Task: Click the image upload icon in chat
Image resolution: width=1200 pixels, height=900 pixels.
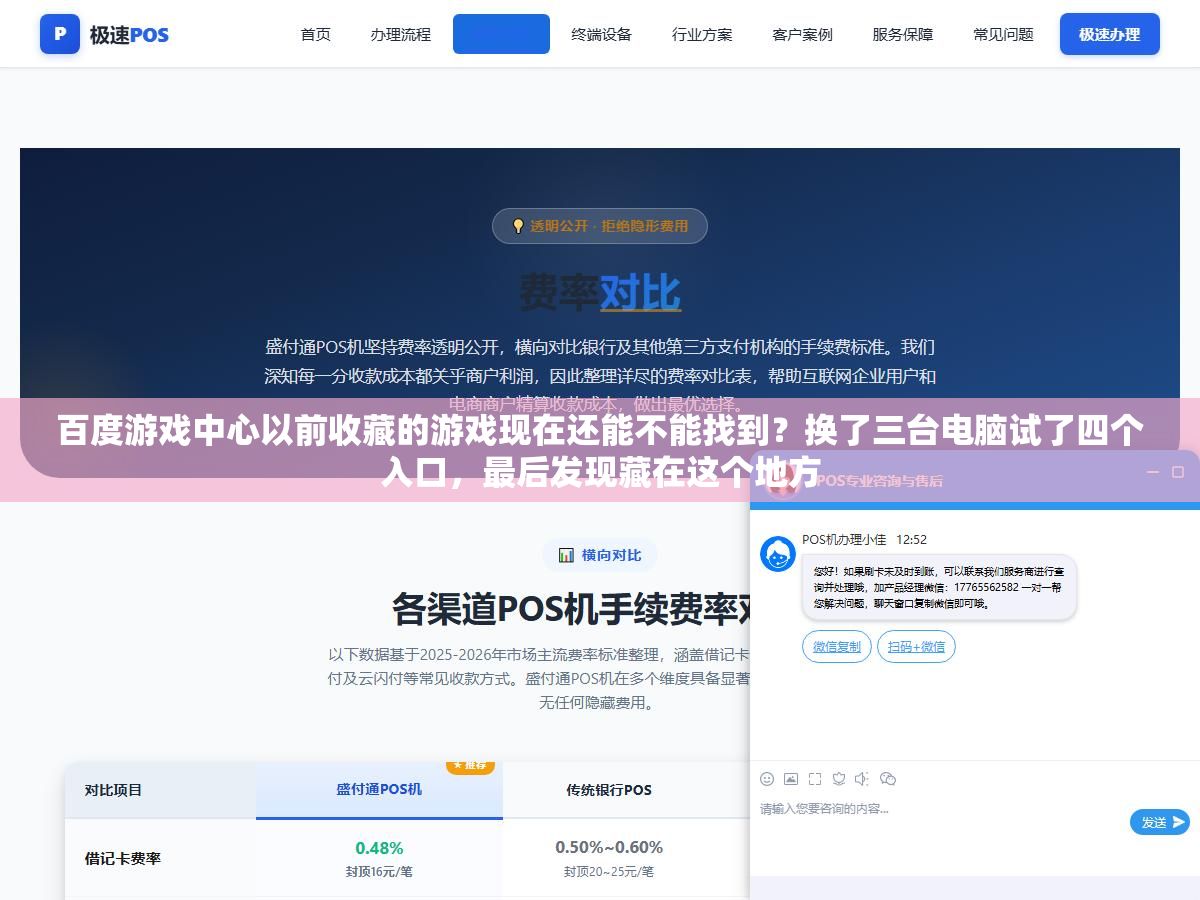Action: coord(791,778)
